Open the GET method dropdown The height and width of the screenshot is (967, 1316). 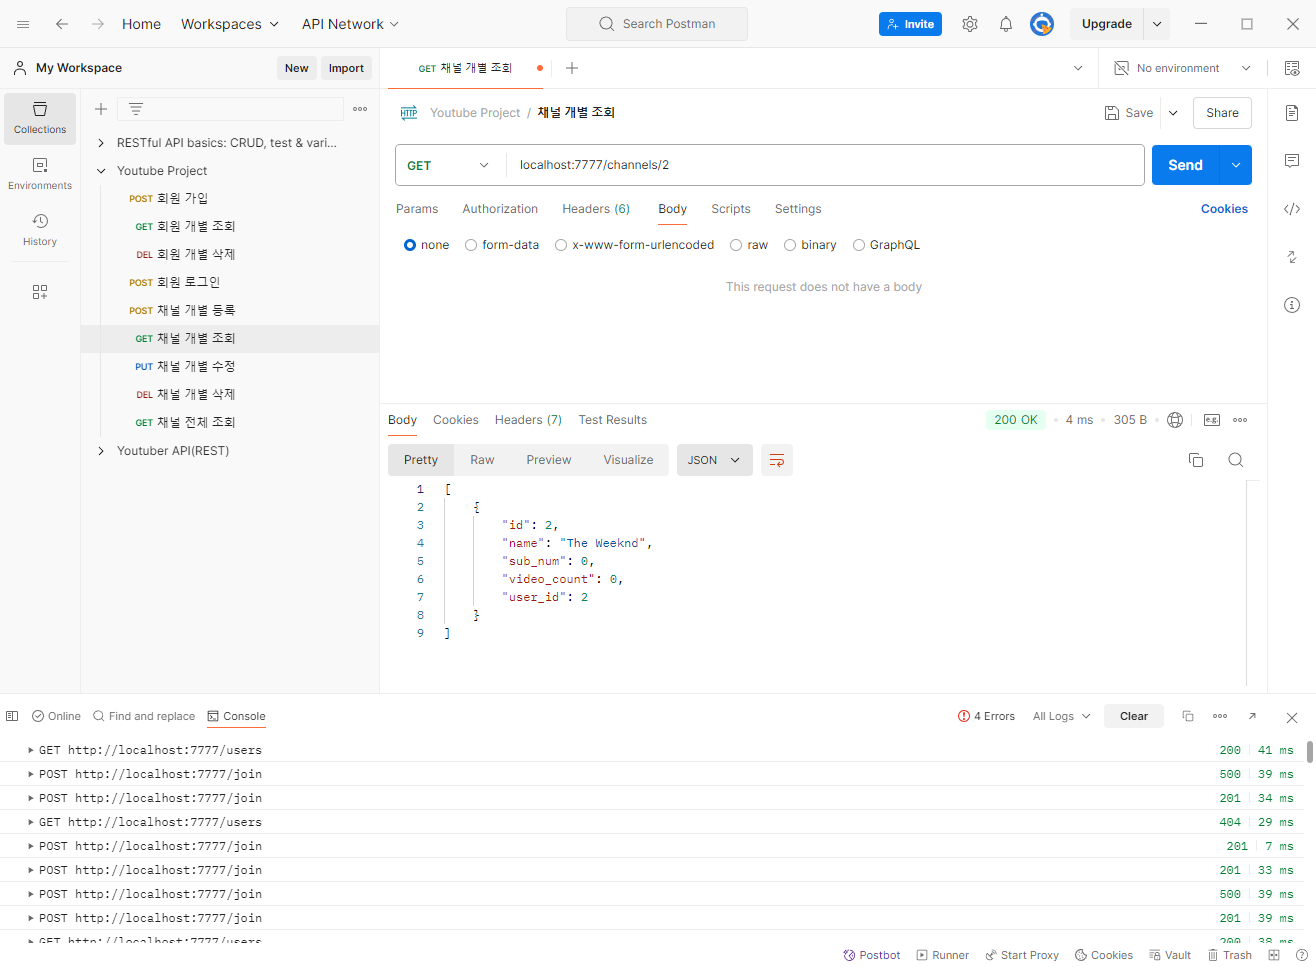pos(450,165)
